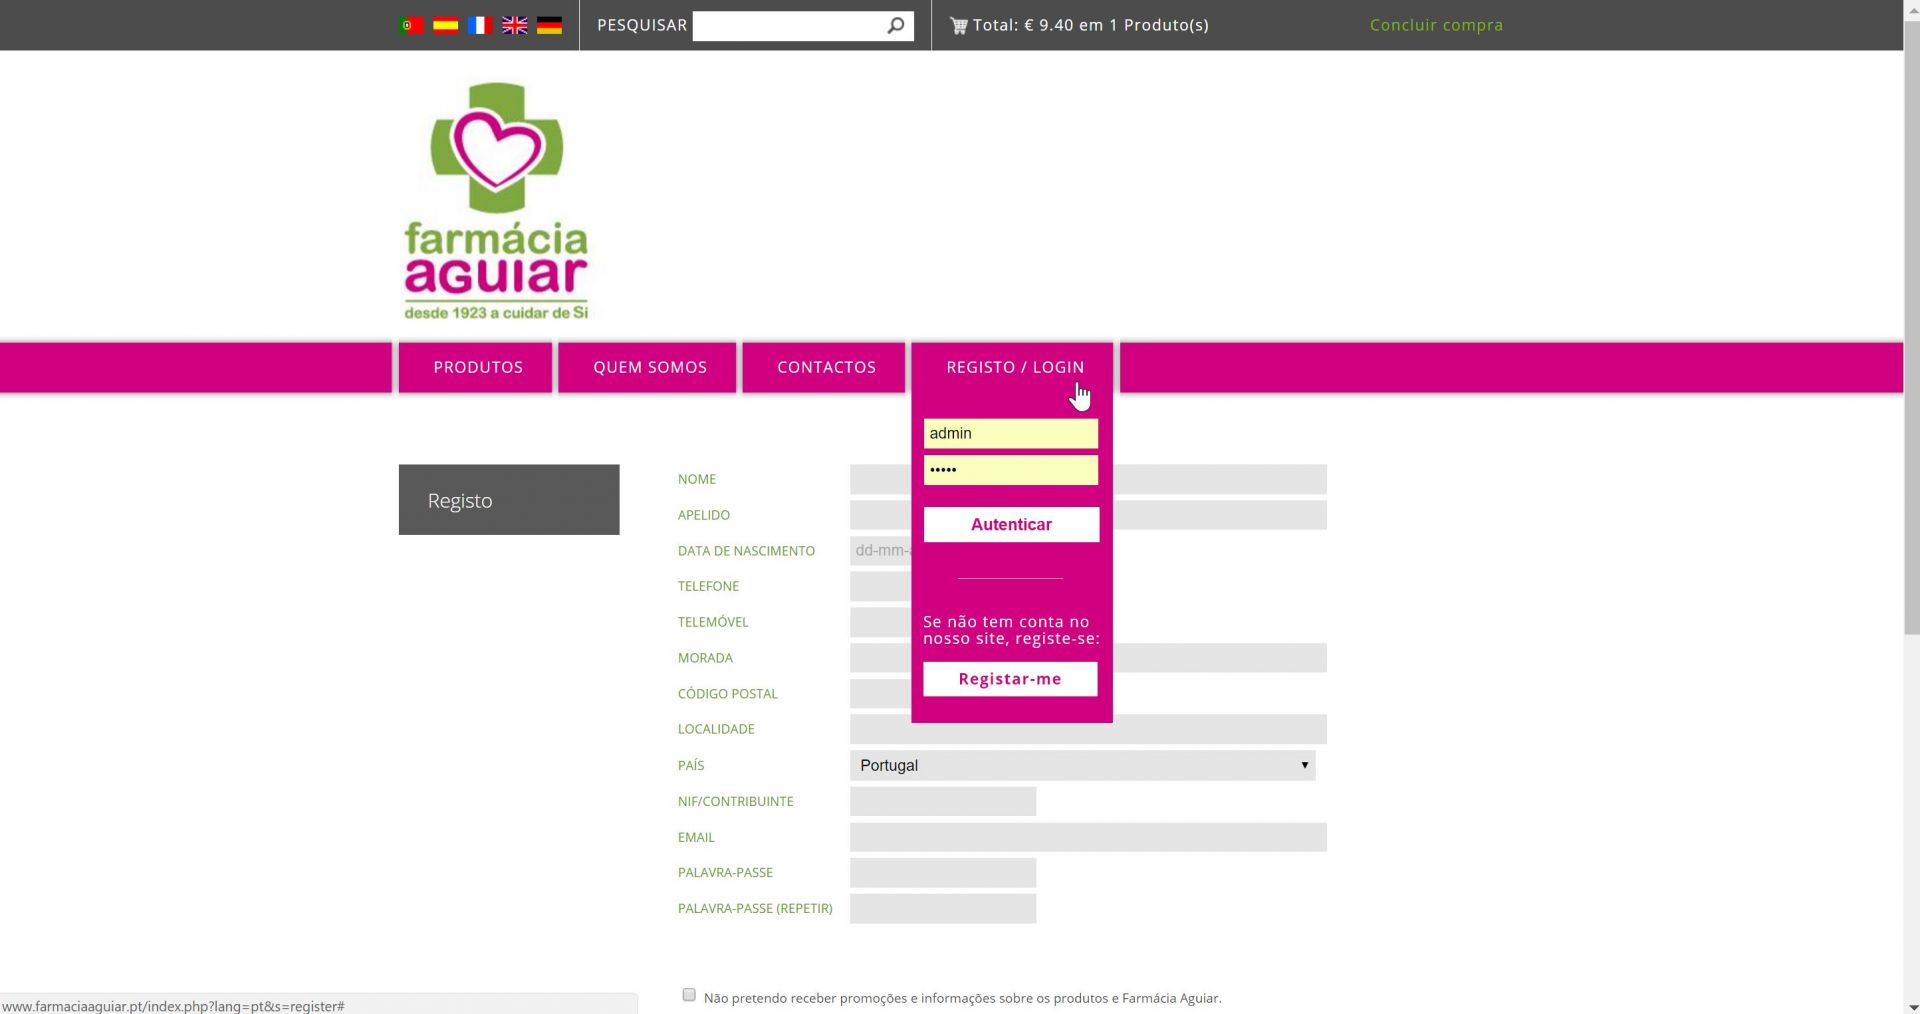Open the shopping cart icon
This screenshot has height=1014, width=1920.
click(x=958, y=26)
